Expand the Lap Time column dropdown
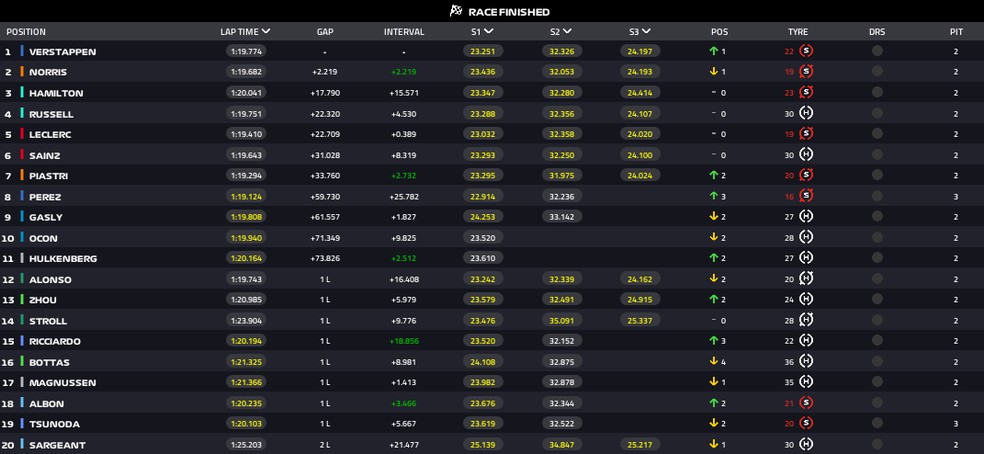984x454 pixels. pos(265,31)
